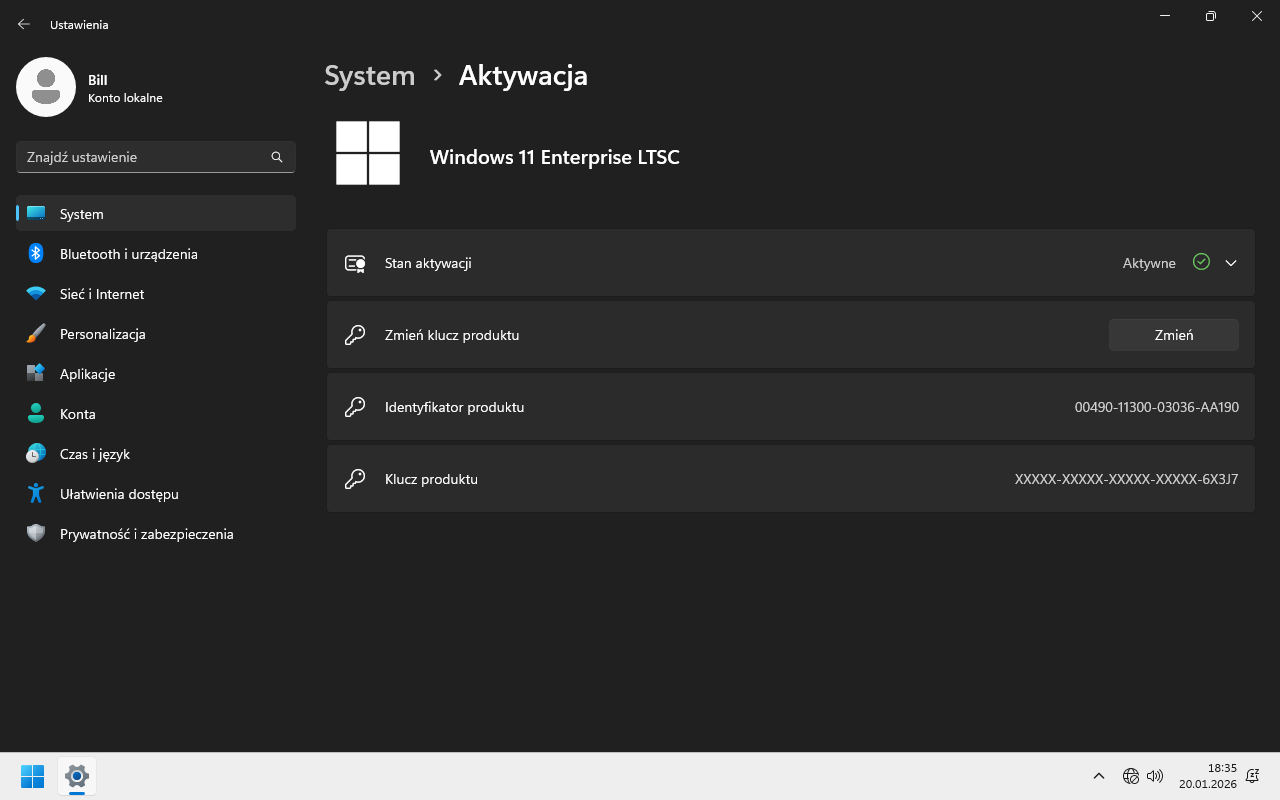Click the Konta person icon
The width and height of the screenshot is (1280, 800).
point(36,414)
